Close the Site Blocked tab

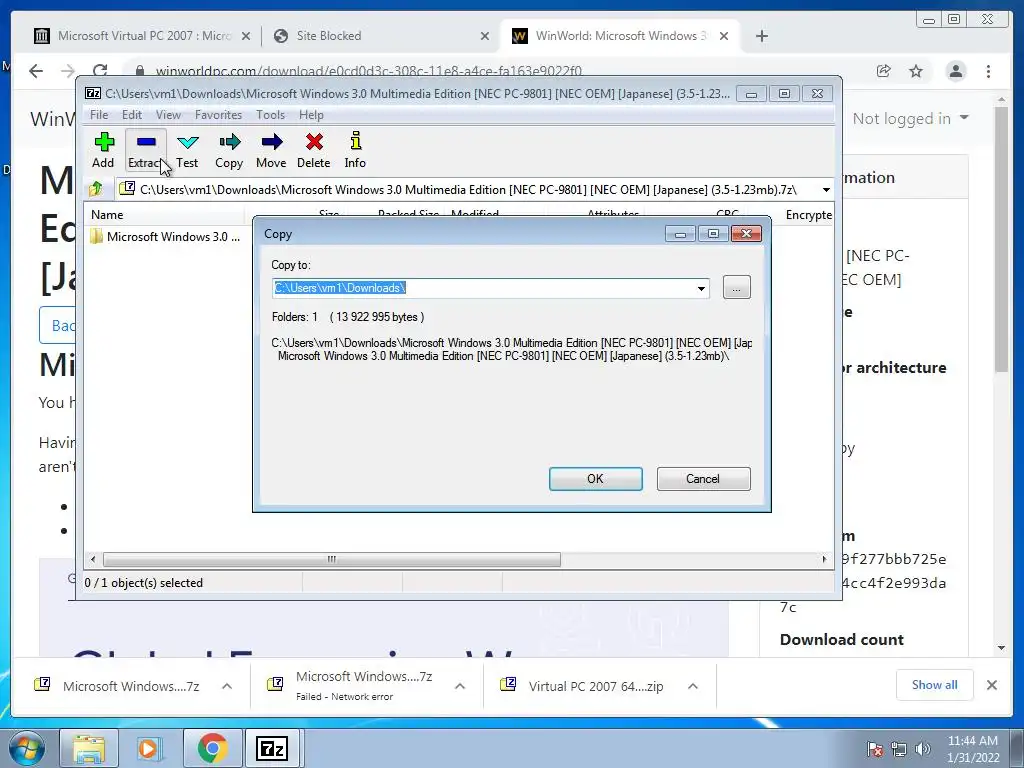[x=485, y=36]
